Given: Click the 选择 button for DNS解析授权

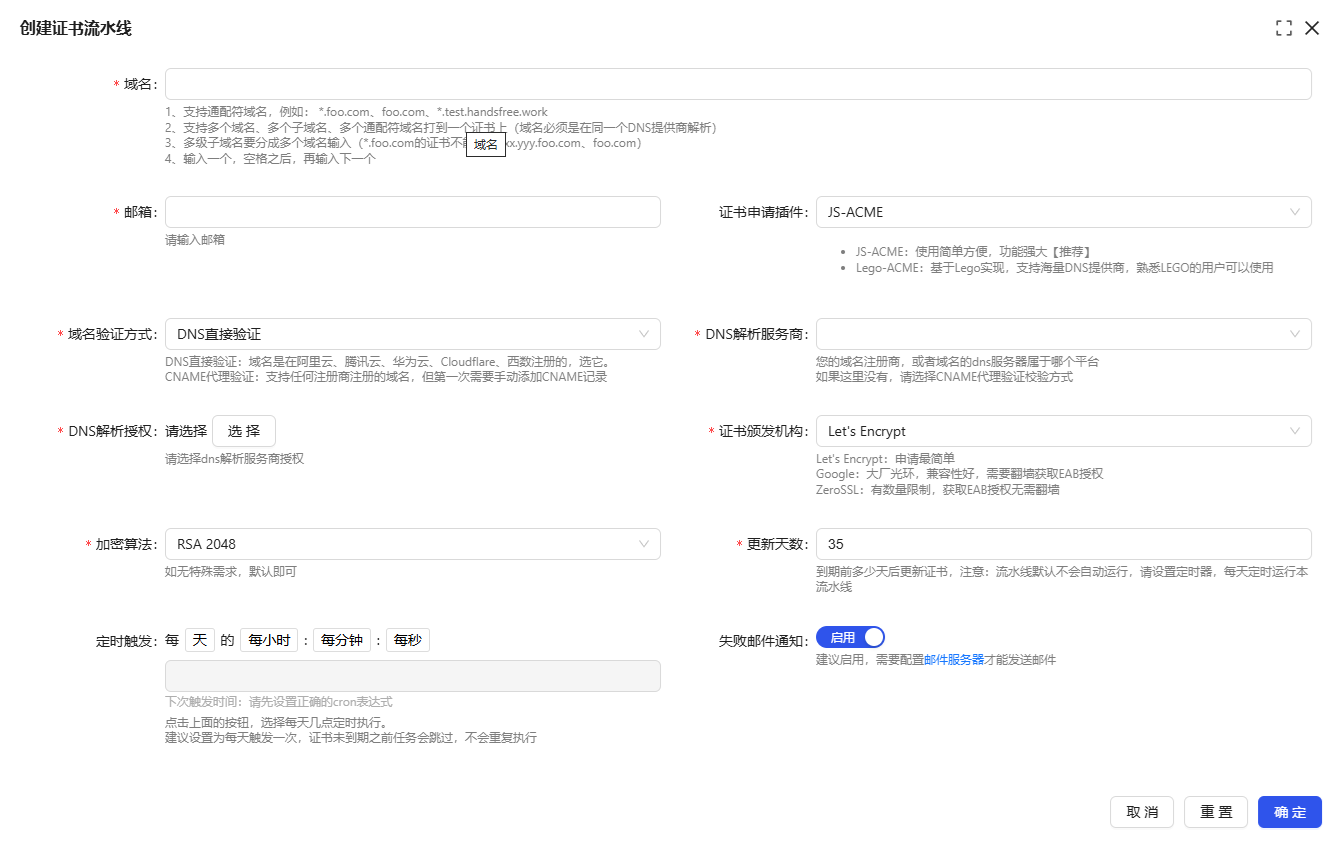Looking at the screenshot, I should coord(243,431).
